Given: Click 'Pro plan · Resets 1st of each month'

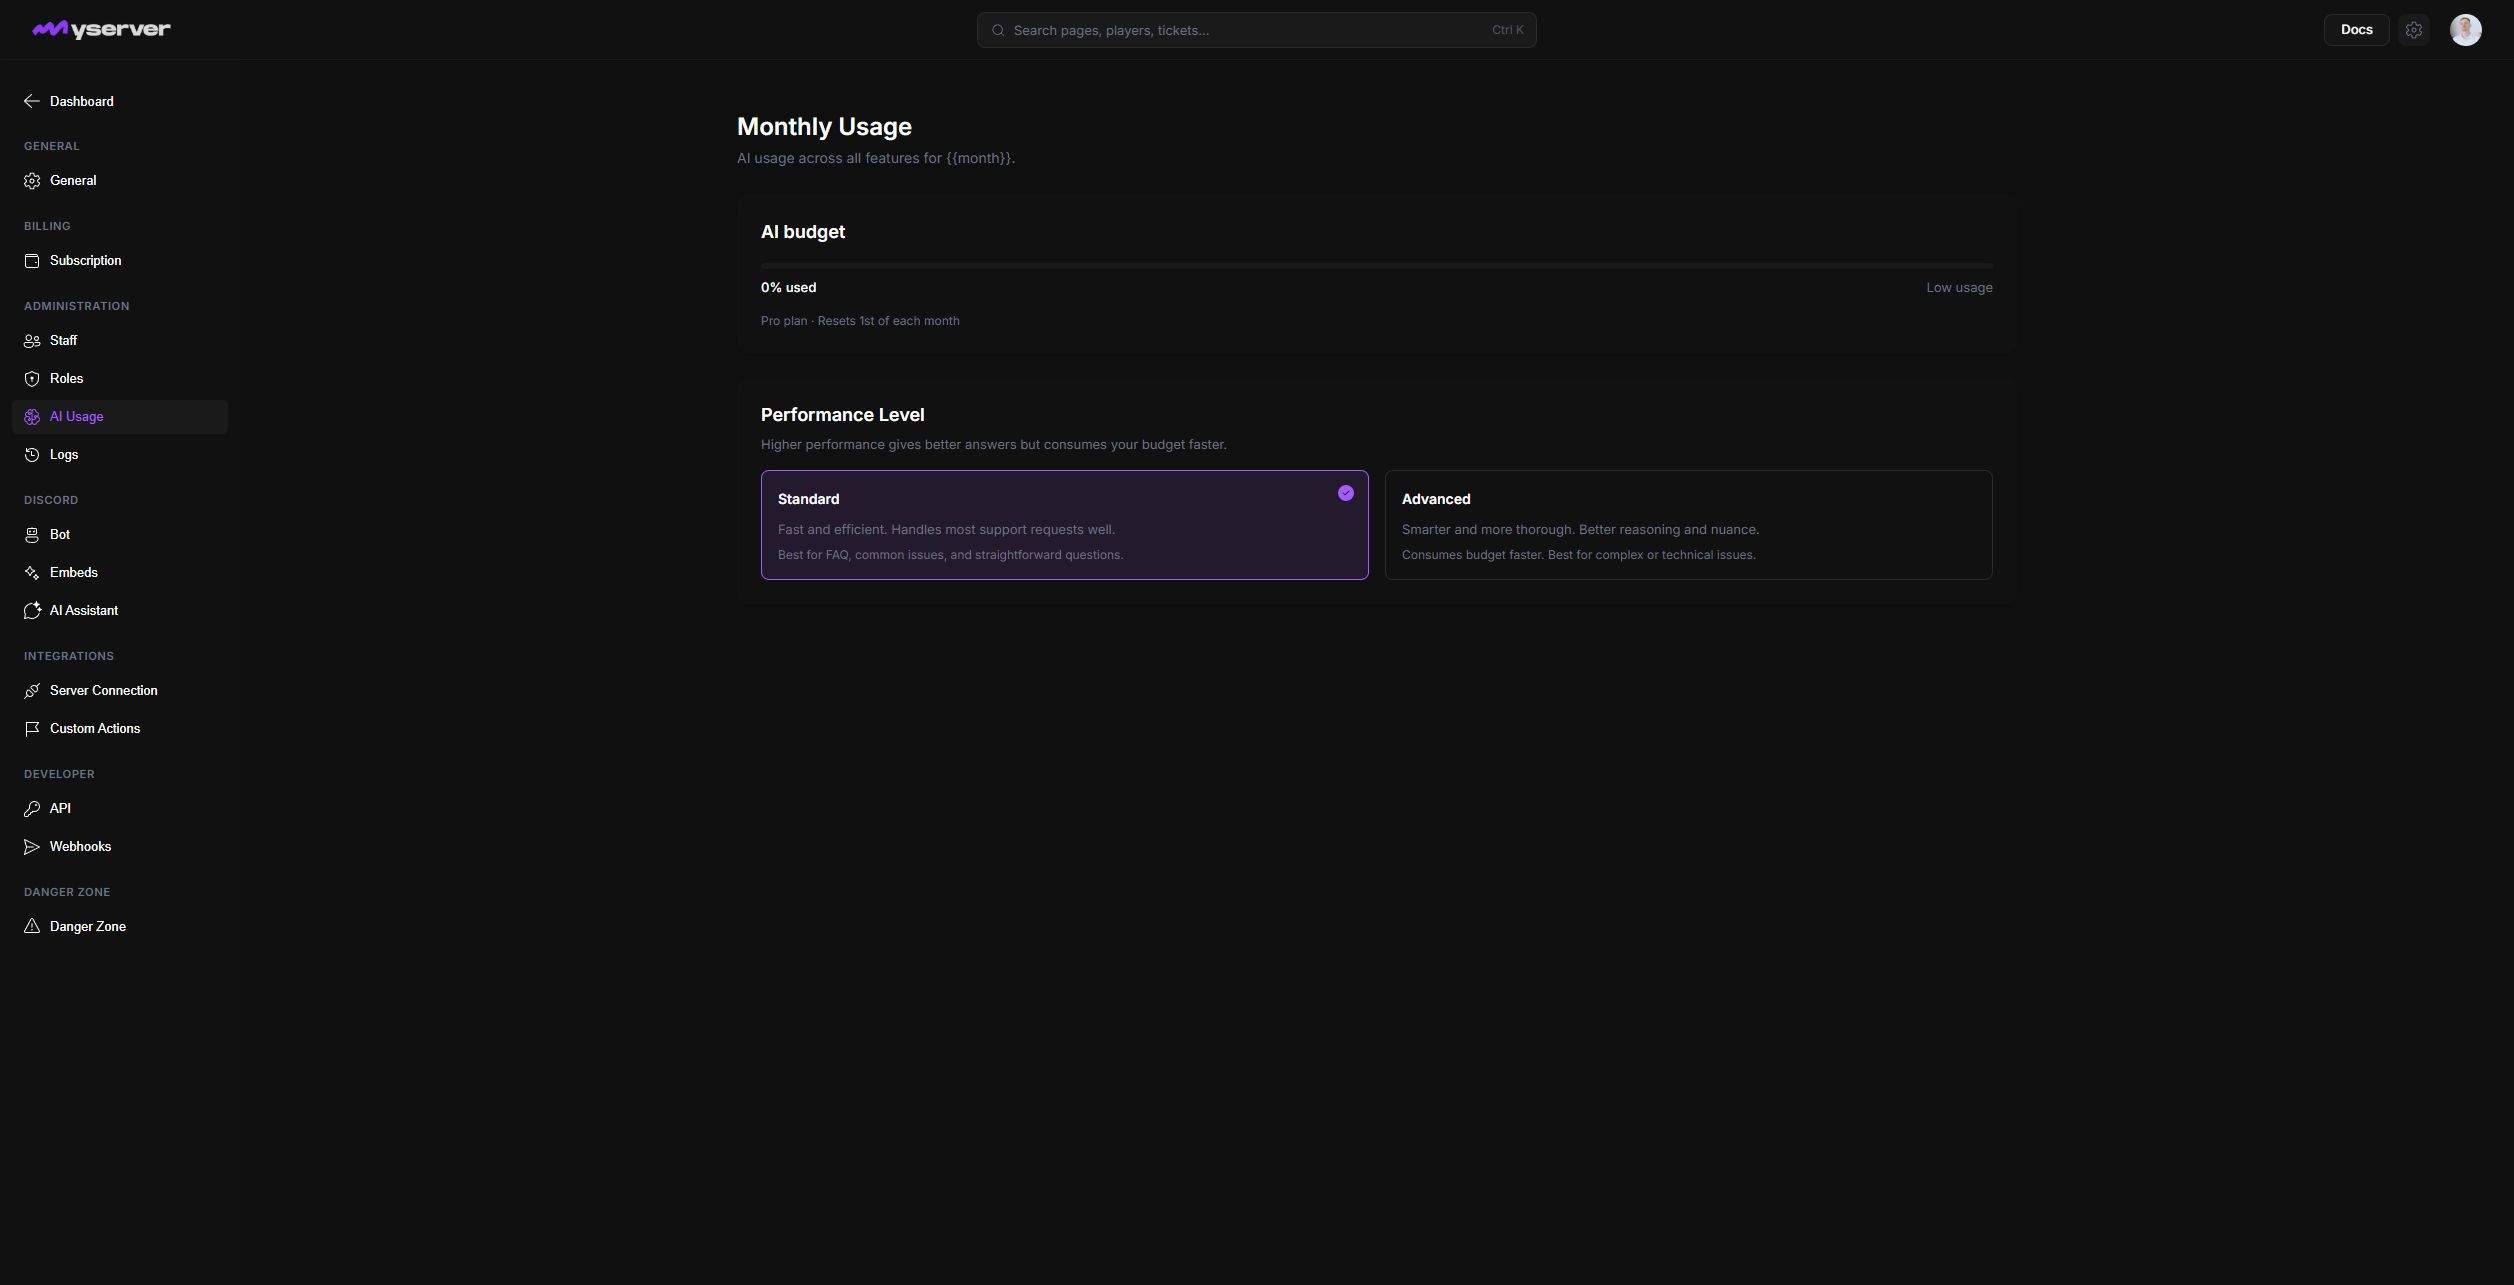Looking at the screenshot, I should click(860, 321).
